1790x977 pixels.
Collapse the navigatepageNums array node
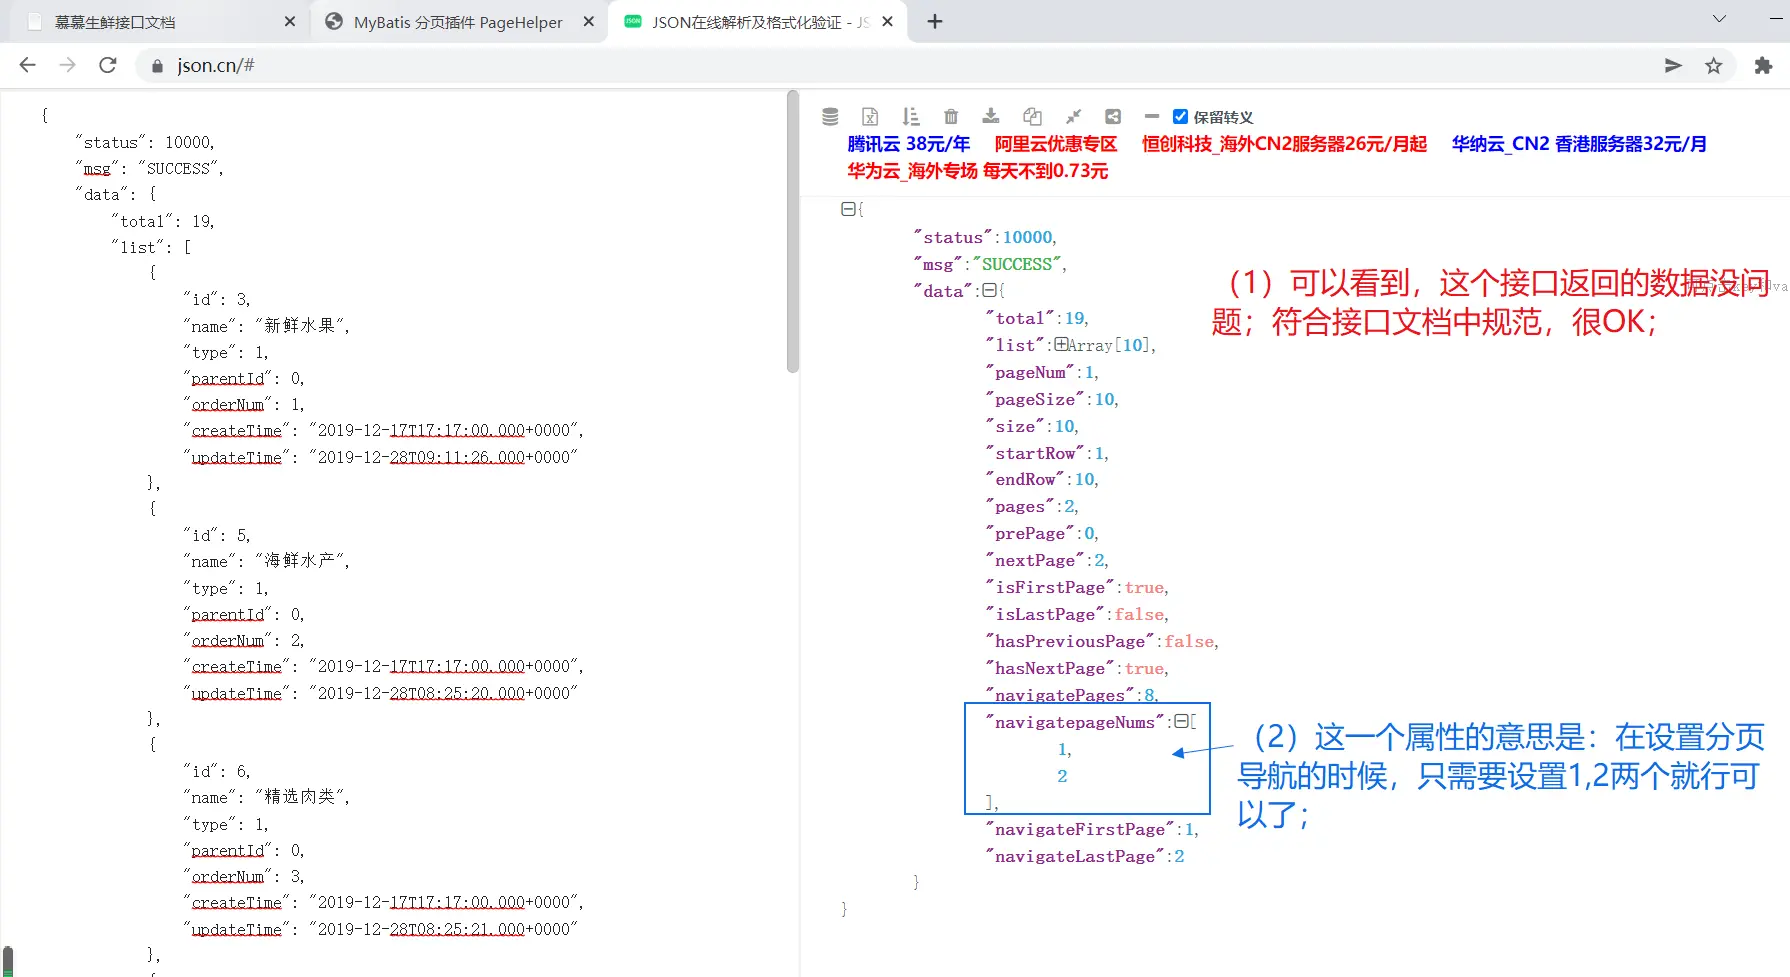(x=1180, y=721)
